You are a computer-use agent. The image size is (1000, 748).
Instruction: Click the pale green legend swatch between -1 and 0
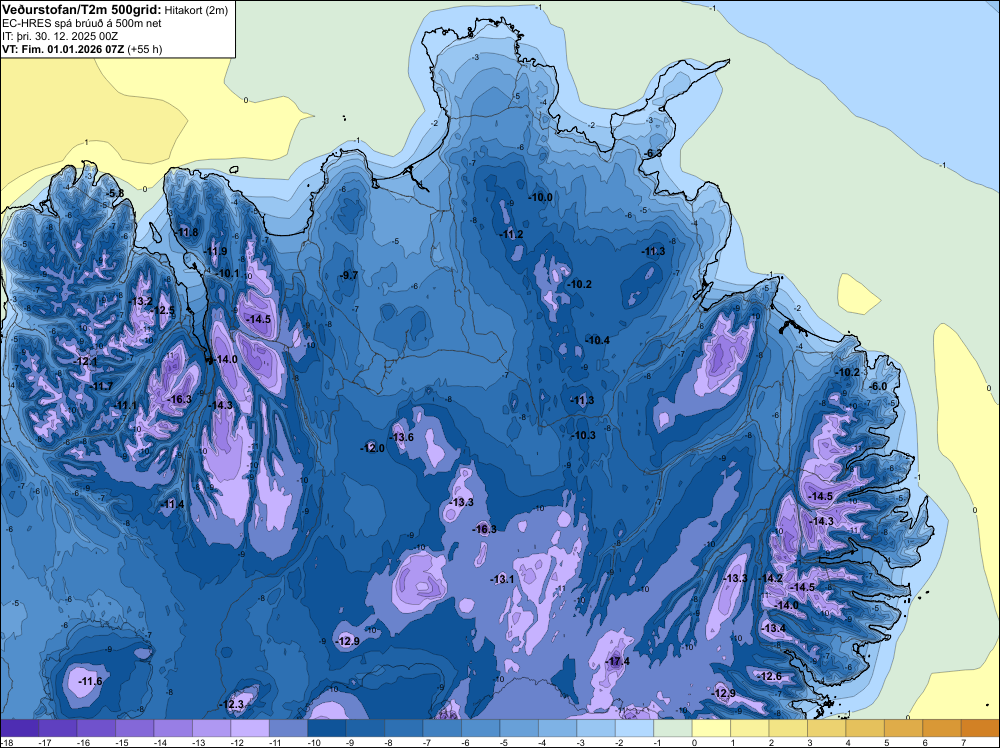point(673,728)
